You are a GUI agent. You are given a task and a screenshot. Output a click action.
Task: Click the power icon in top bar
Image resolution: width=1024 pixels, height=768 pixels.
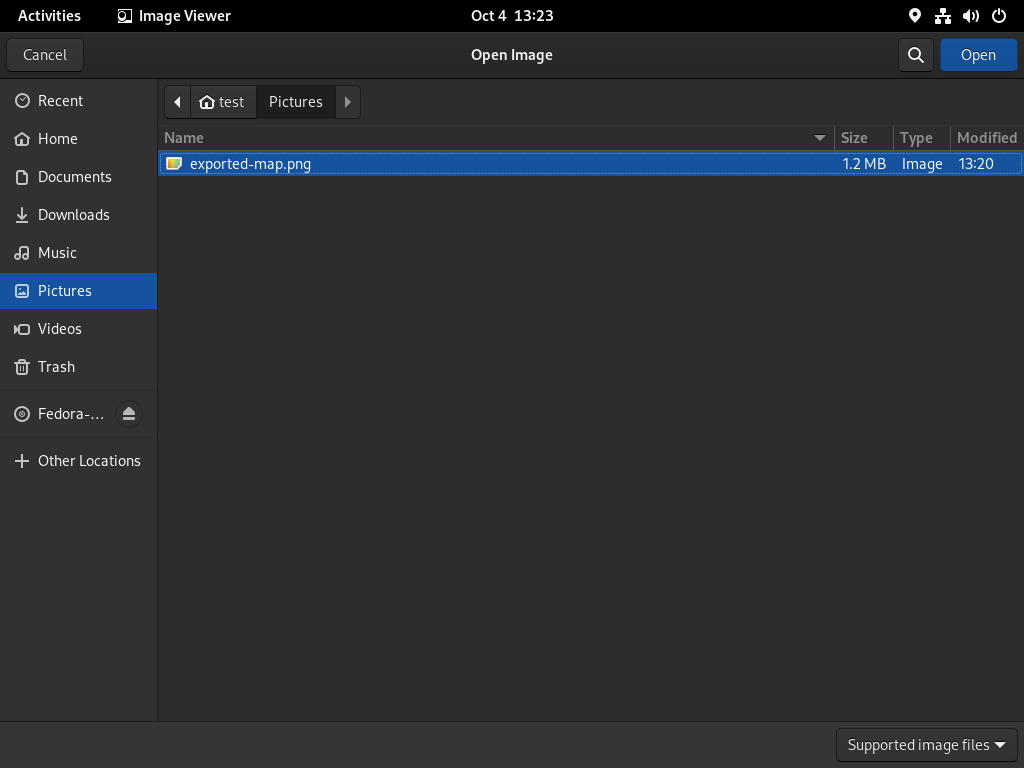[999, 16]
